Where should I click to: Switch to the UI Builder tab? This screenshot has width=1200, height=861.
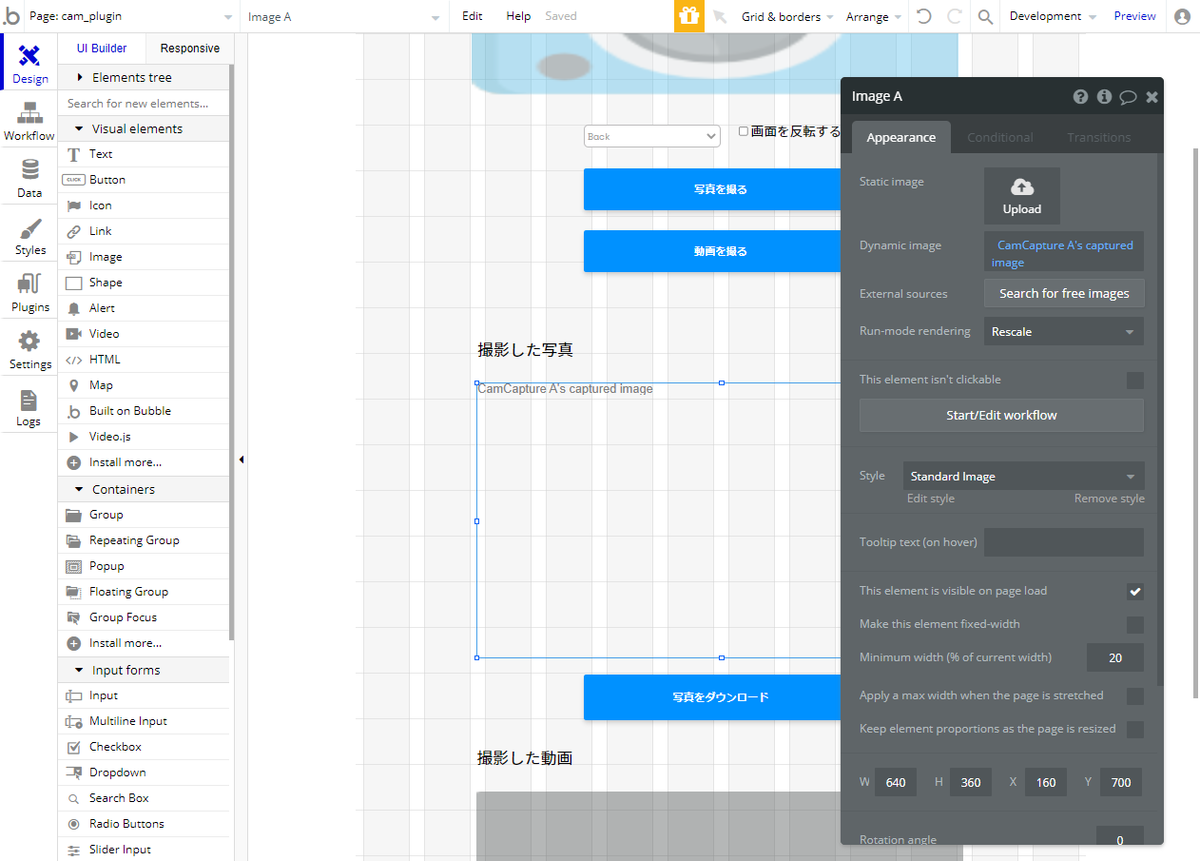(102, 48)
